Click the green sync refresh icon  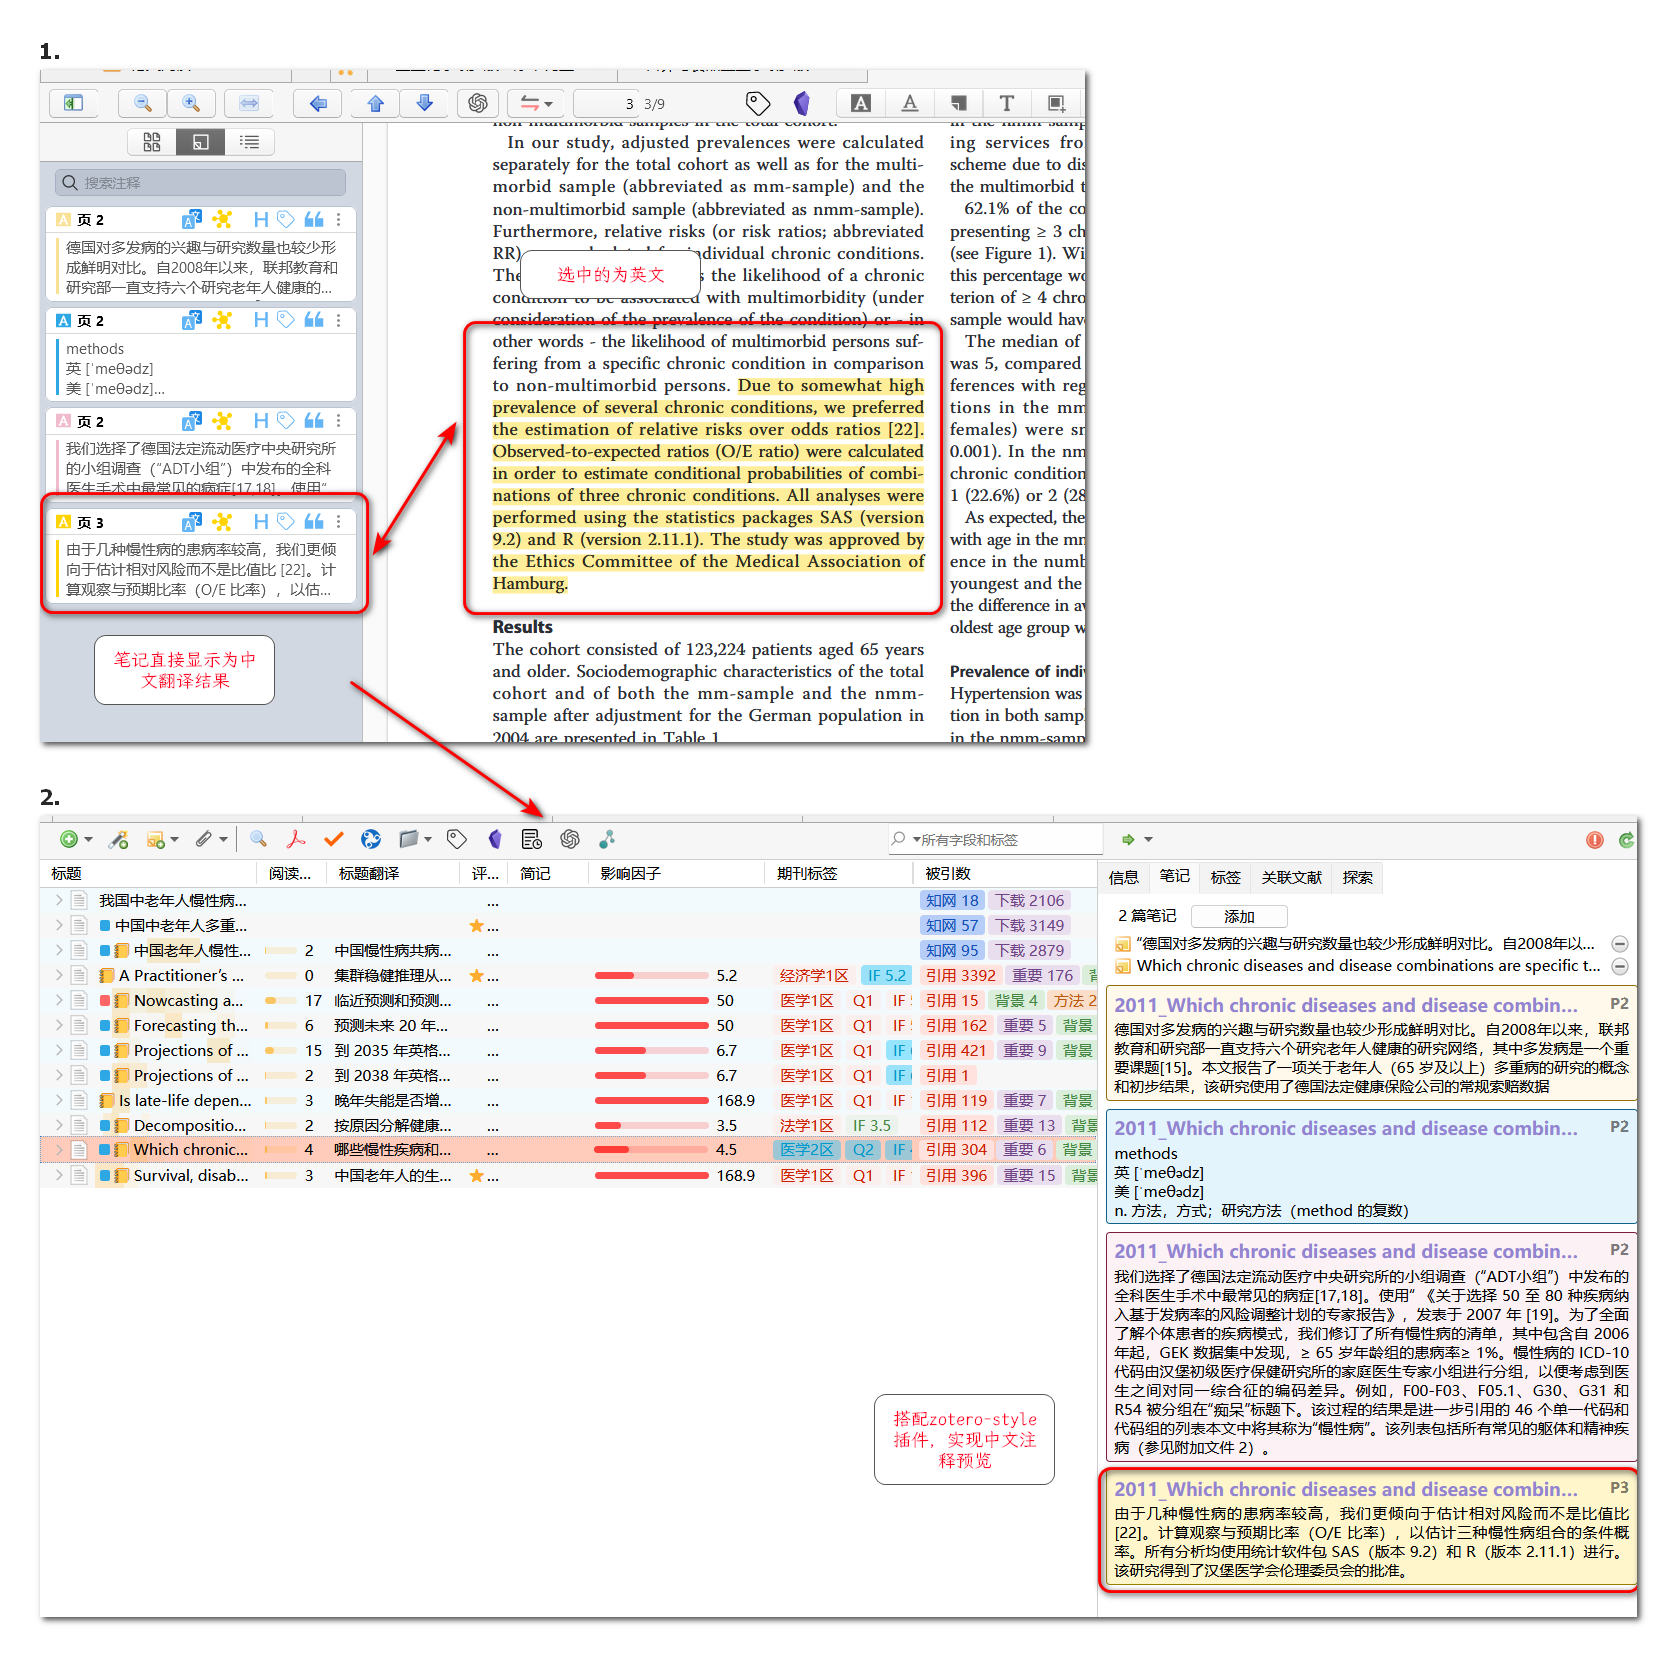(1626, 840)
